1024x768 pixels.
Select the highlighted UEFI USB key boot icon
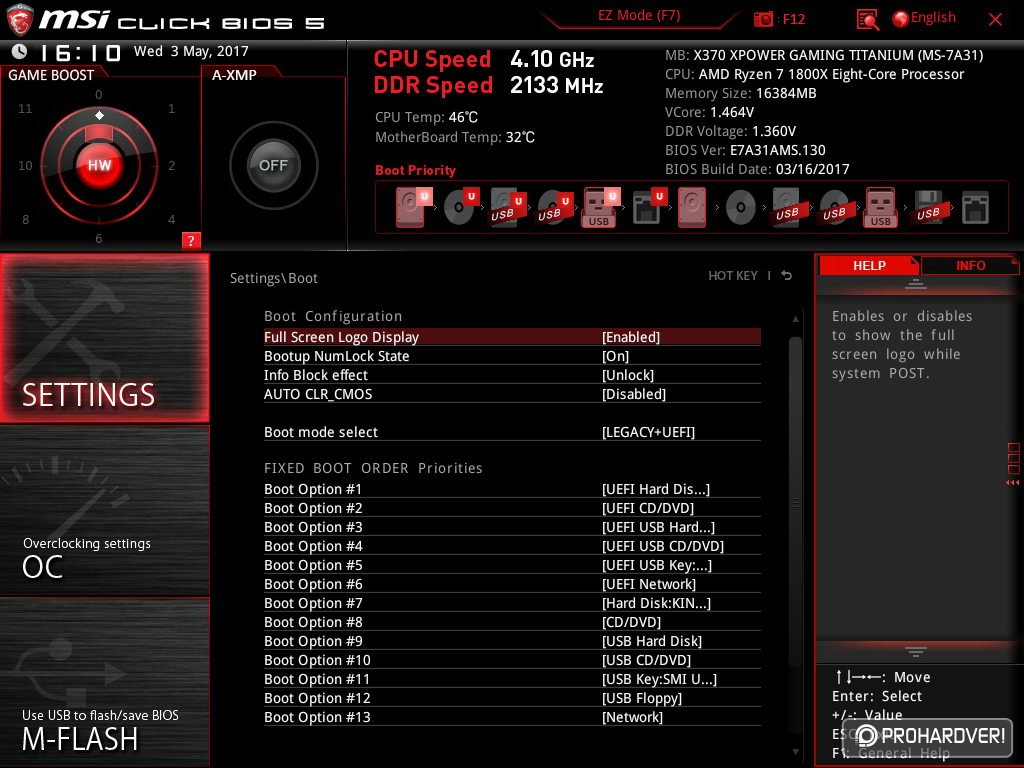coord(600,208)
